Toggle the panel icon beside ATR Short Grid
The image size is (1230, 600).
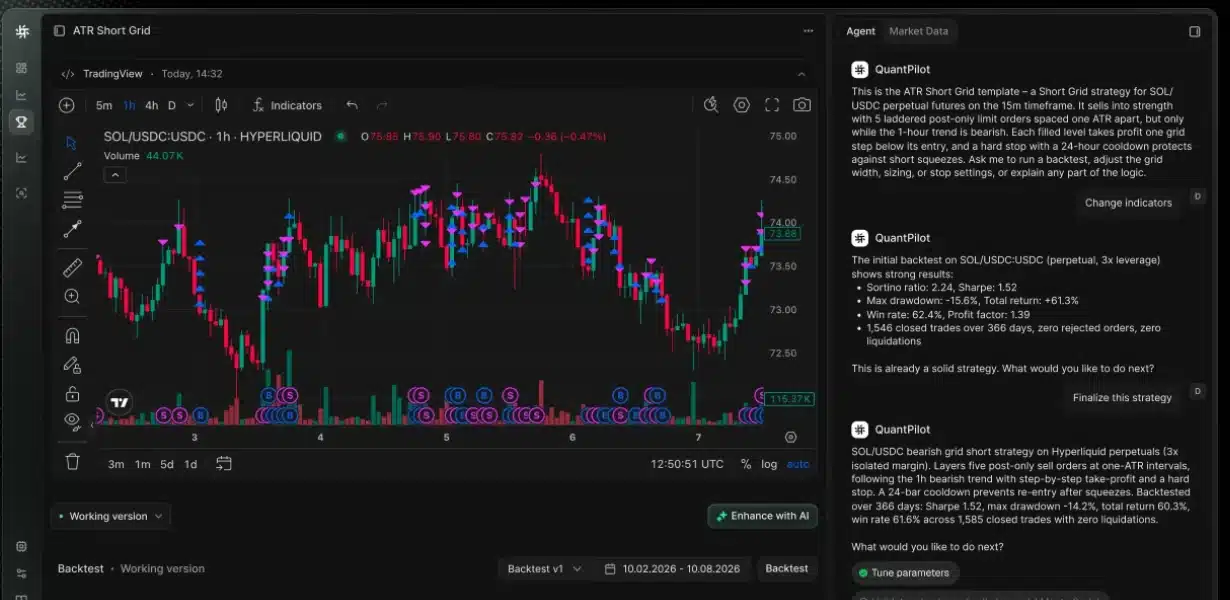pos(59,31)
